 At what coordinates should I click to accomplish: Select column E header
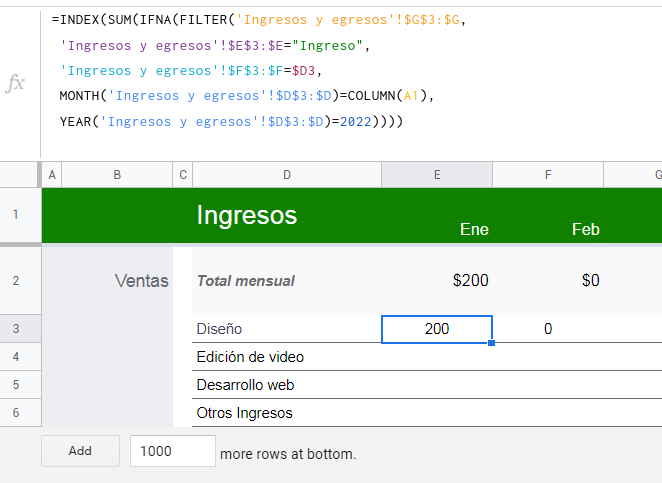(x=437, y=175)
